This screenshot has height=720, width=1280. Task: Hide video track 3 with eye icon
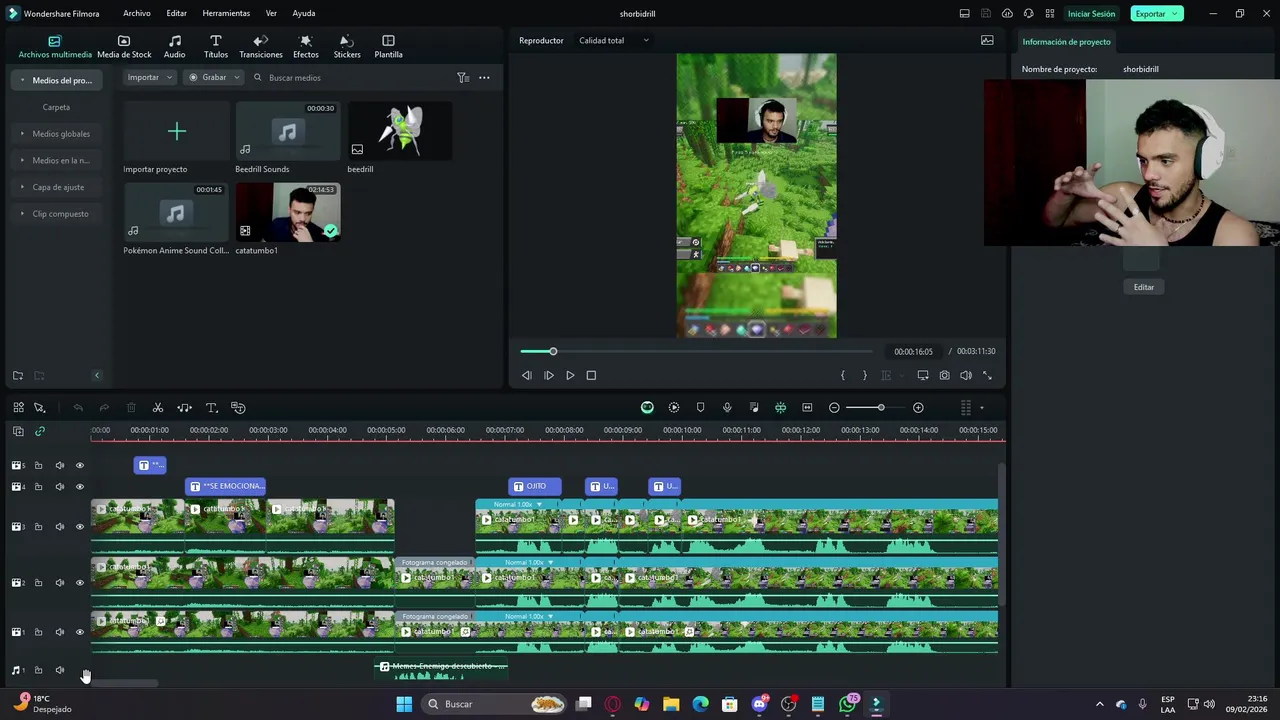click(x=80, y=527)
